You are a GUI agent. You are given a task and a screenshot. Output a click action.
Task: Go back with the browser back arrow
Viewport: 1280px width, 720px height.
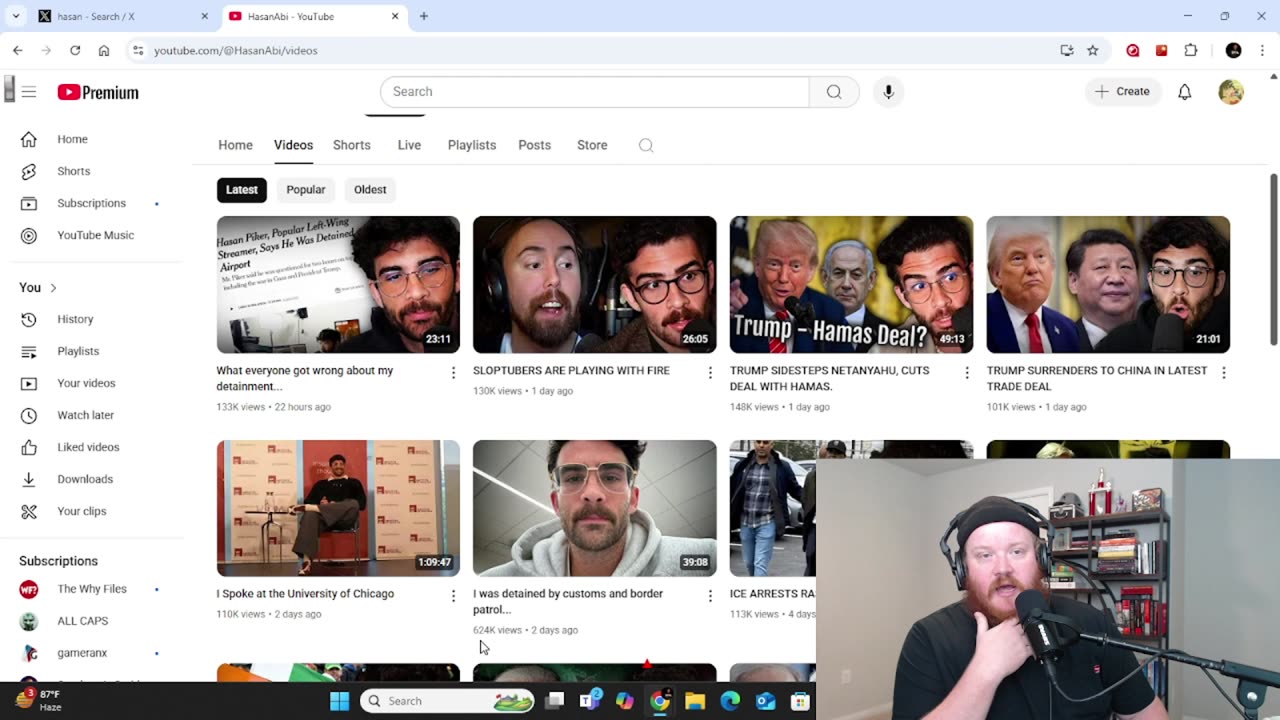[x=18, y=50]
